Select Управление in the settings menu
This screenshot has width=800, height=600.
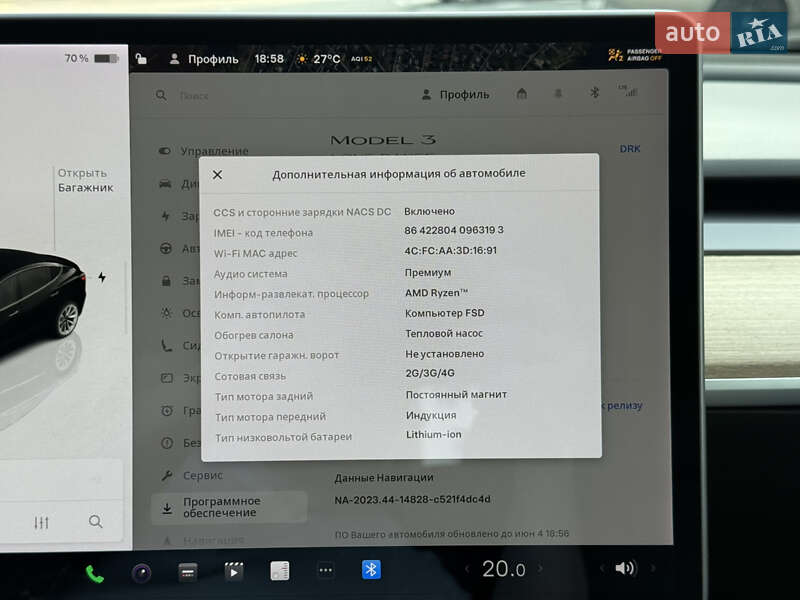click(214, 151)
